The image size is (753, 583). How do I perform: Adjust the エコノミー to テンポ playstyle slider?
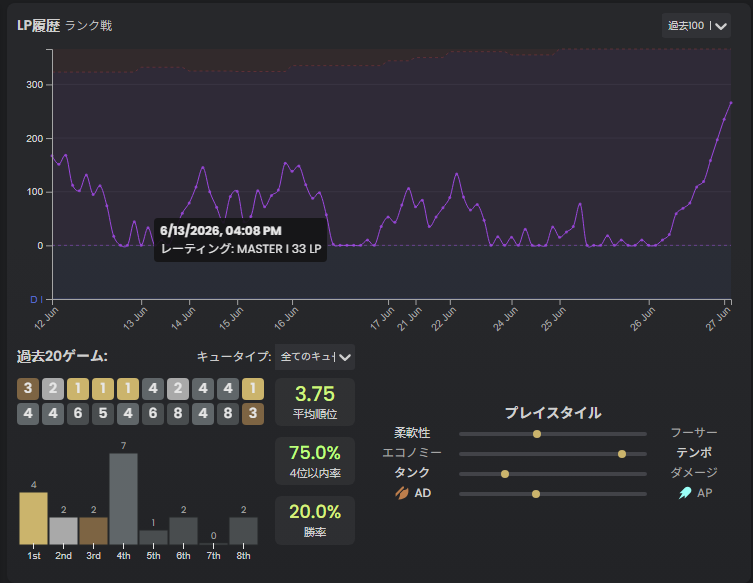point(553,454)
